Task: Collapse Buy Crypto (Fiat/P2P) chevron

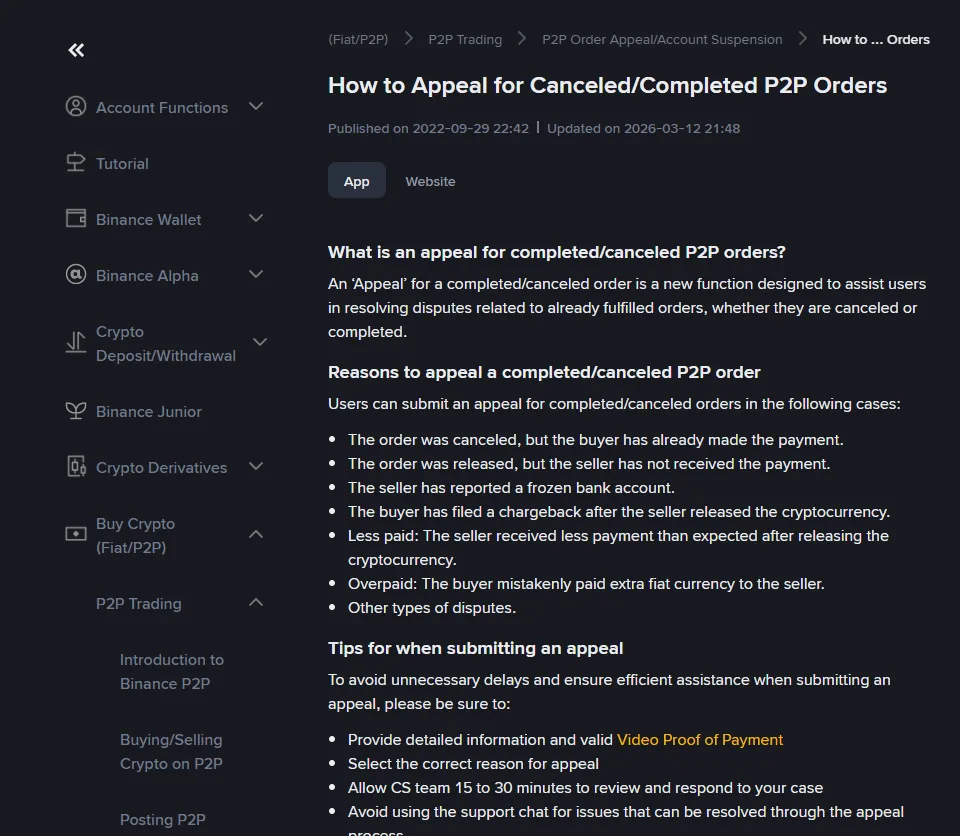Action: (x=257, y=535)
